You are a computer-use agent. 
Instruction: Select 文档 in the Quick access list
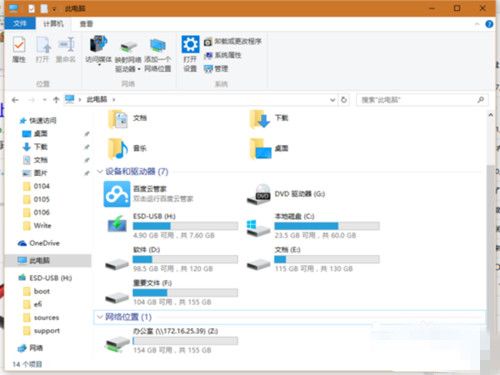coord(35,160)
